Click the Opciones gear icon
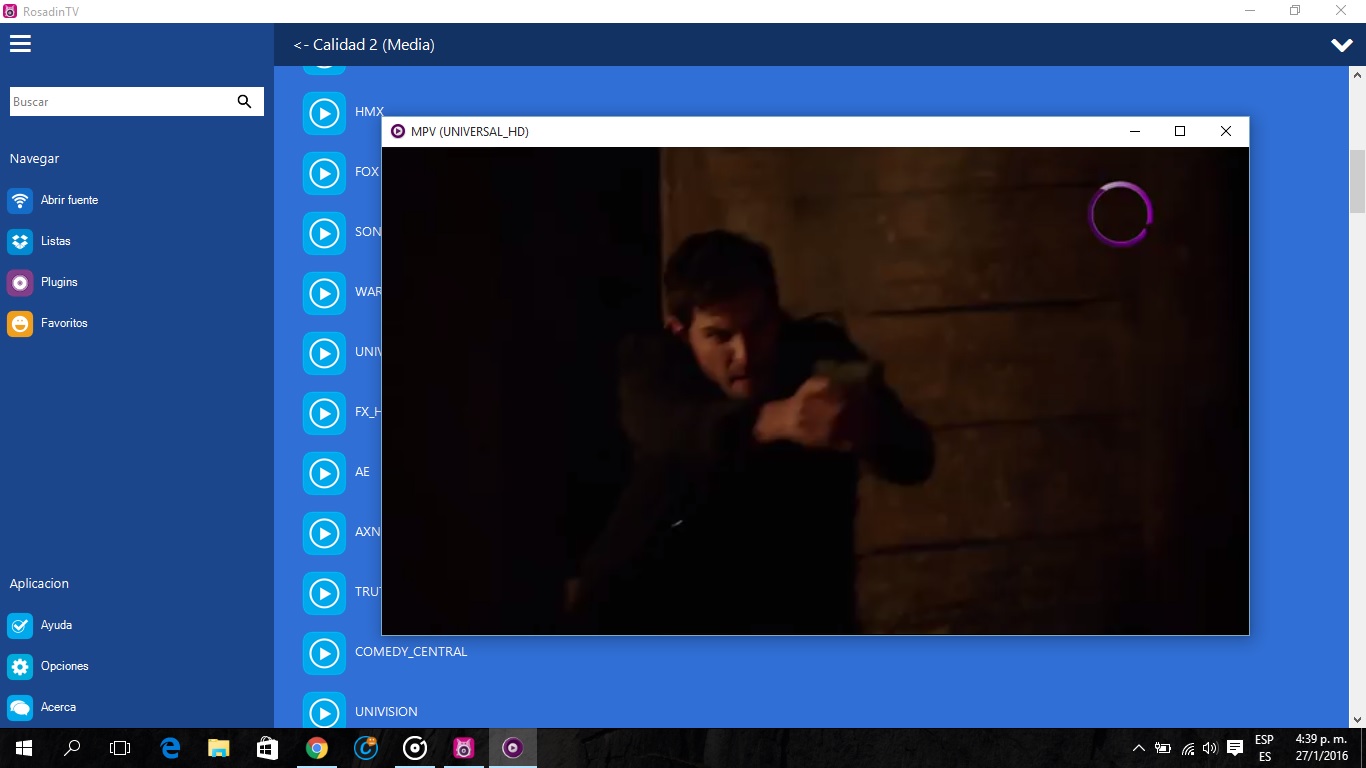Image resolution: width=1366 pixels, height=768 pixels. (x=20, y=666)
